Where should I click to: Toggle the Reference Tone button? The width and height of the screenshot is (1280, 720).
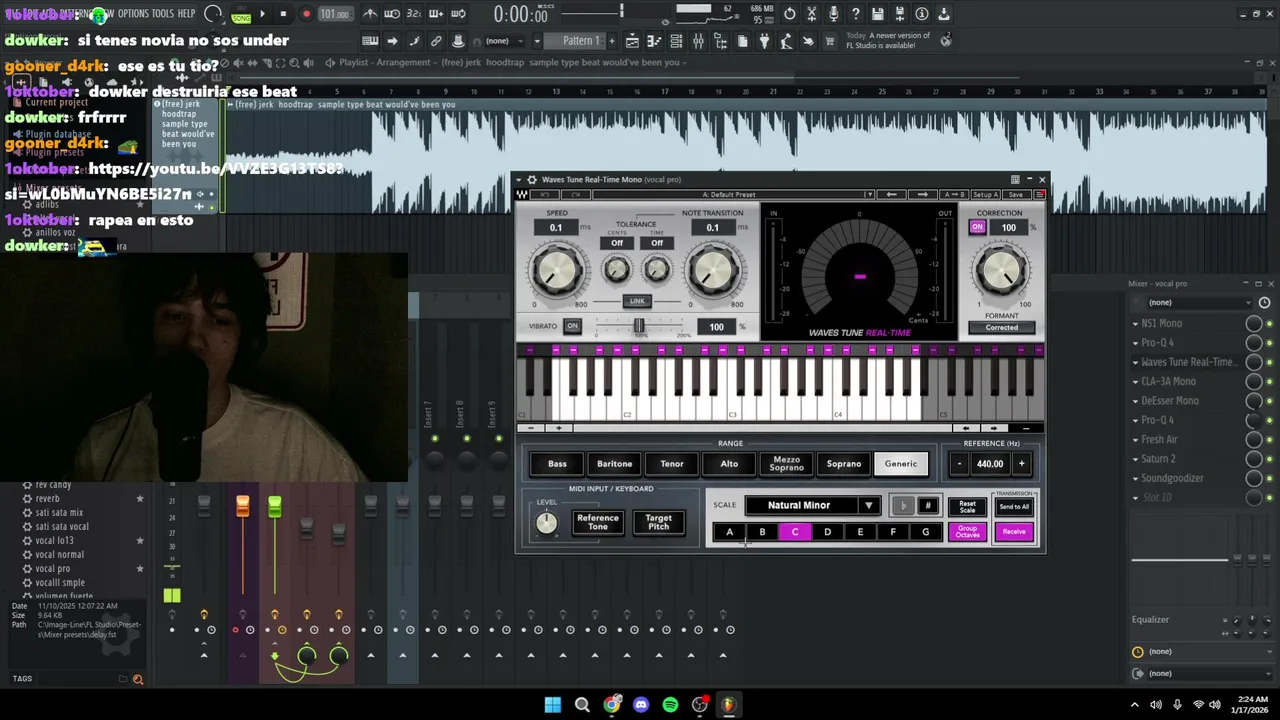coord(598,523)
